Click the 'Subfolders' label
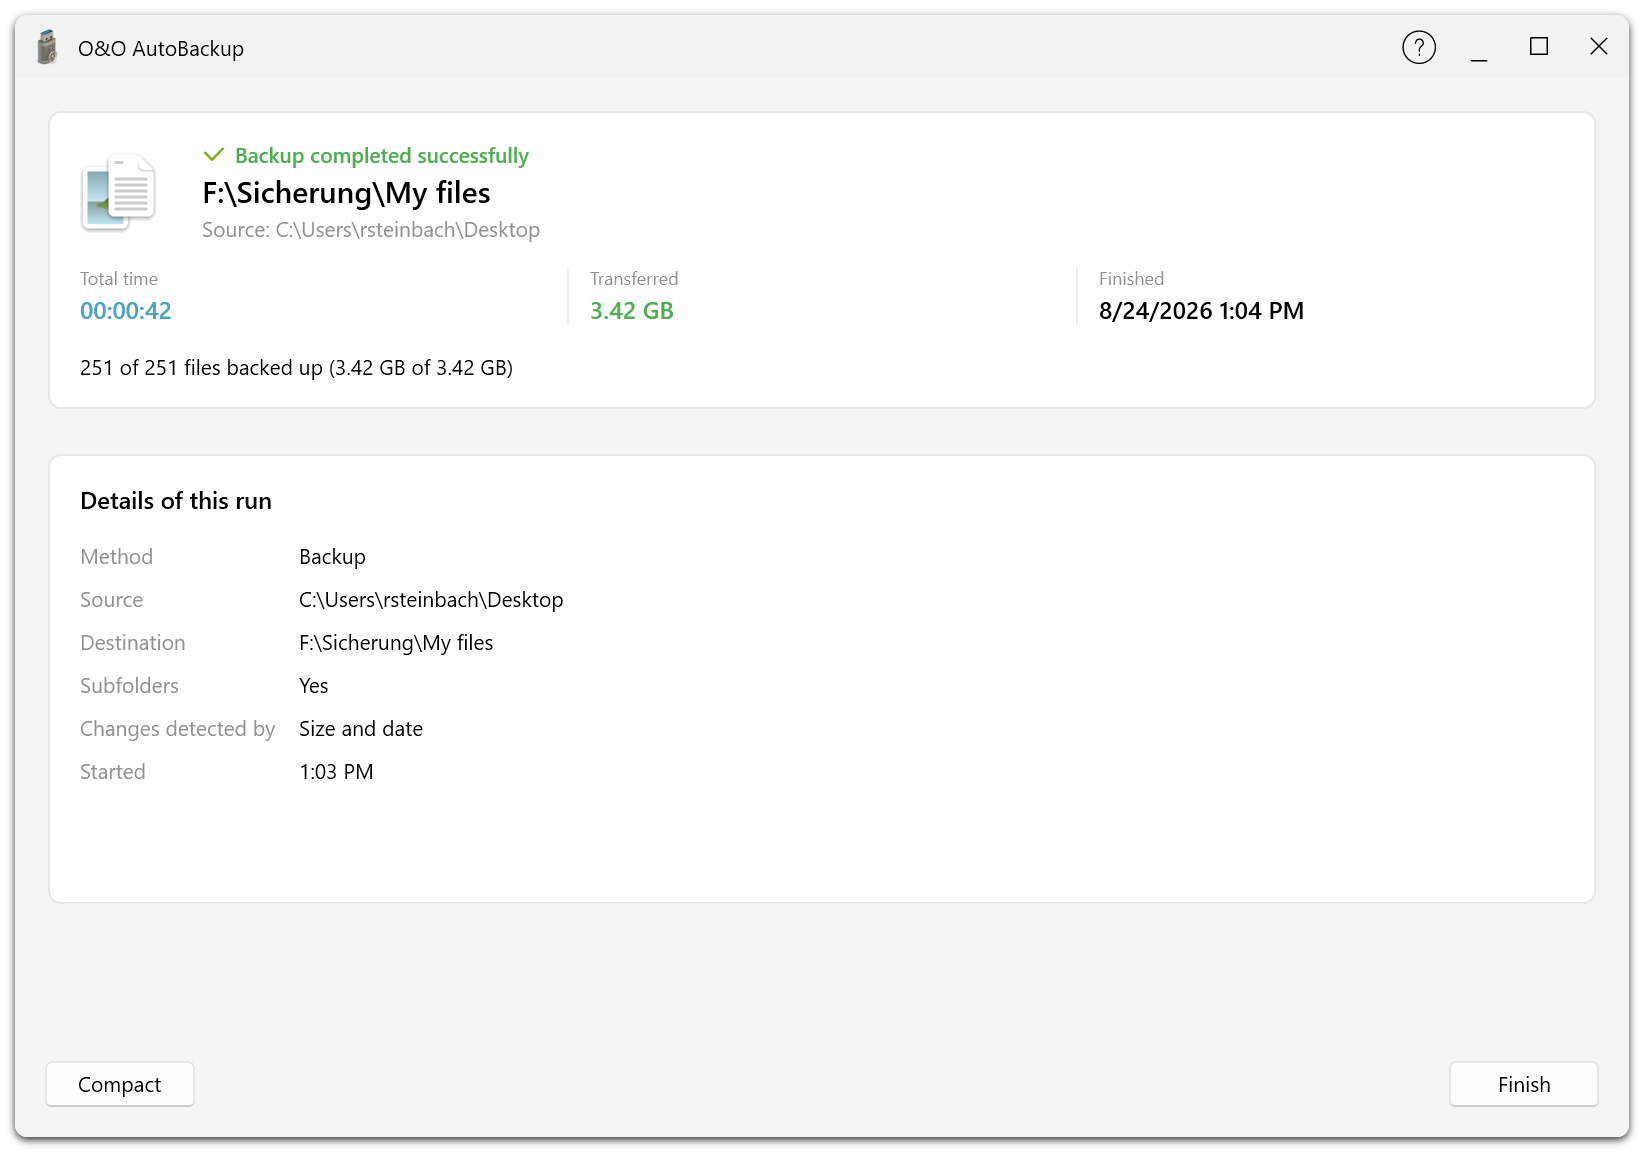 (129, 686)
